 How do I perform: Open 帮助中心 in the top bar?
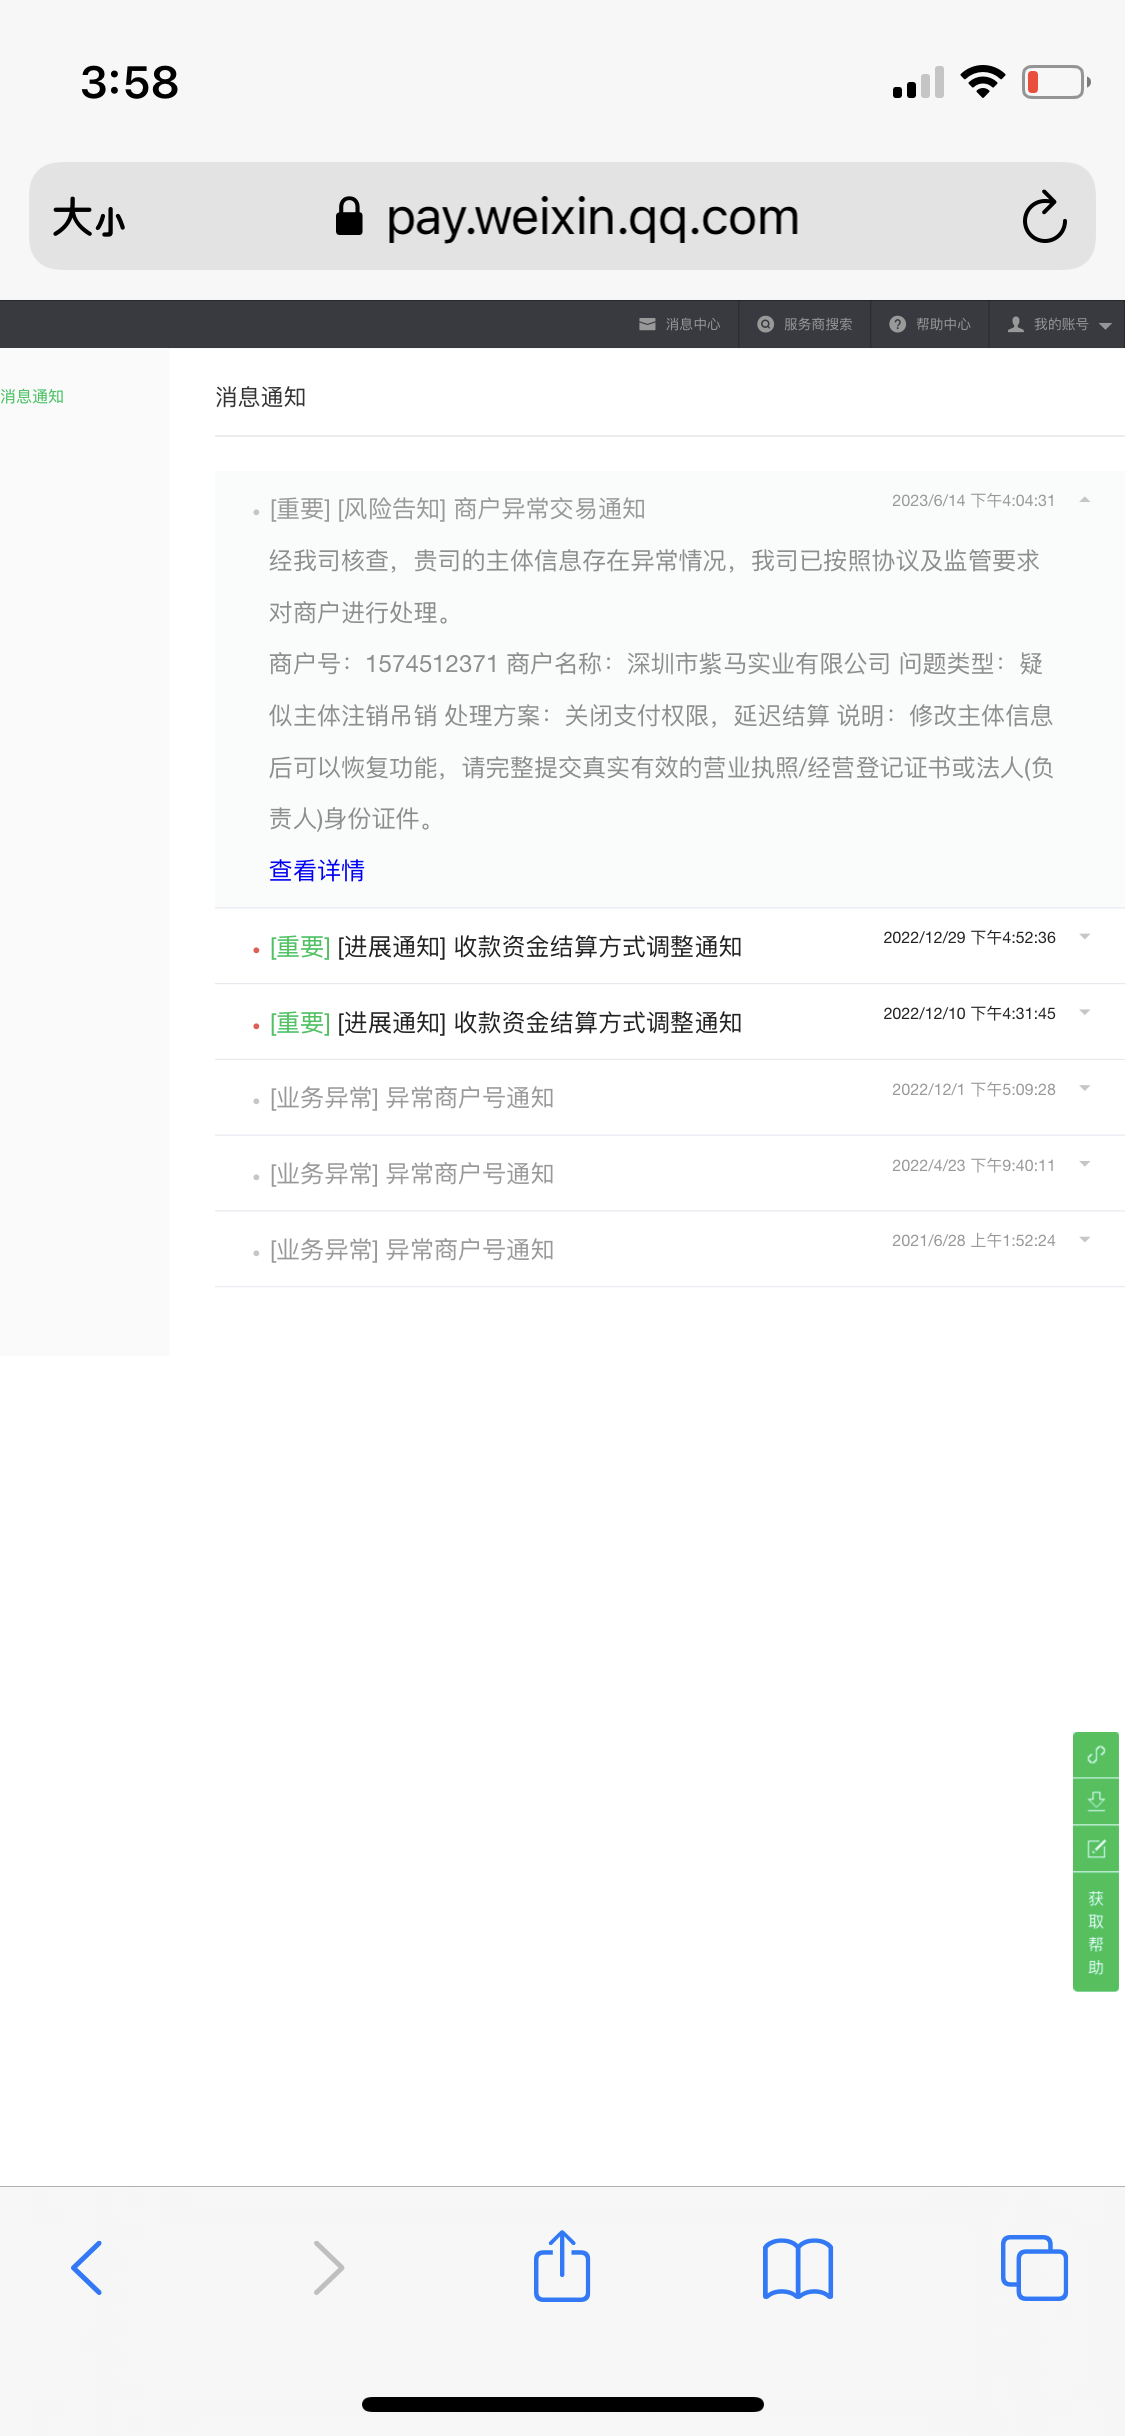pyautogui.click(x=930, y=324)
